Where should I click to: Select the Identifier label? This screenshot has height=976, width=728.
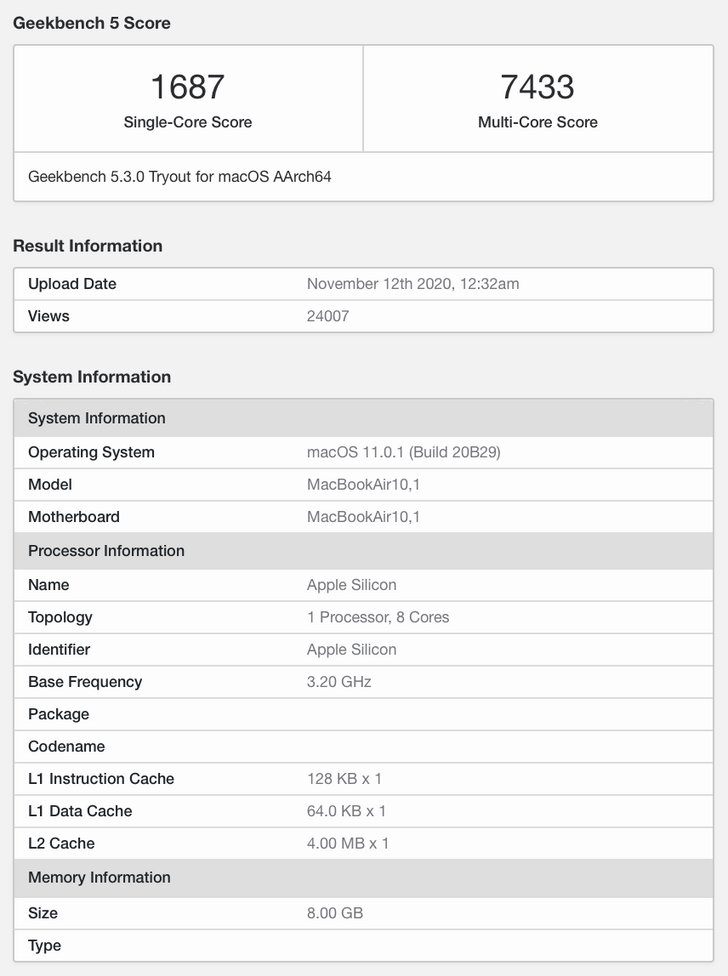pyautogui.click(x=59, y=650)
